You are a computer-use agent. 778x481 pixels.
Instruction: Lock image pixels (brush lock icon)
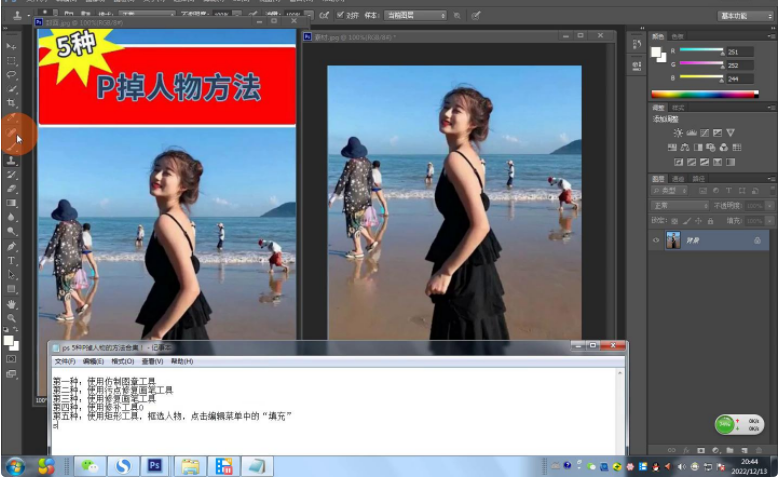(687, 221)
